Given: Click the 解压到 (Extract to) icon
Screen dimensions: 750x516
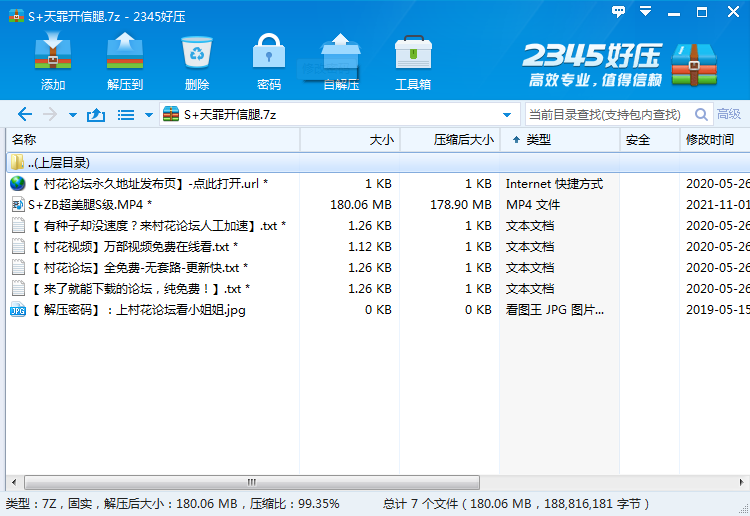Looking at the screenshot, I should [125, 61].
